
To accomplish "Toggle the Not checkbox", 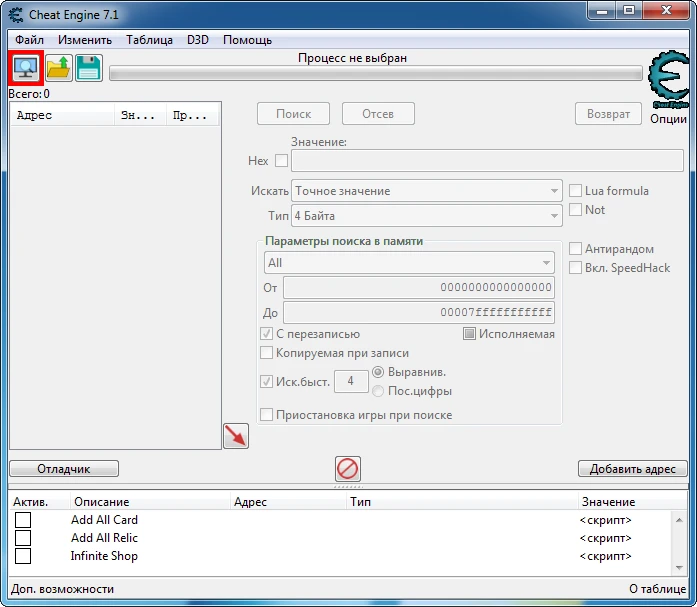I will pos(575,209).
